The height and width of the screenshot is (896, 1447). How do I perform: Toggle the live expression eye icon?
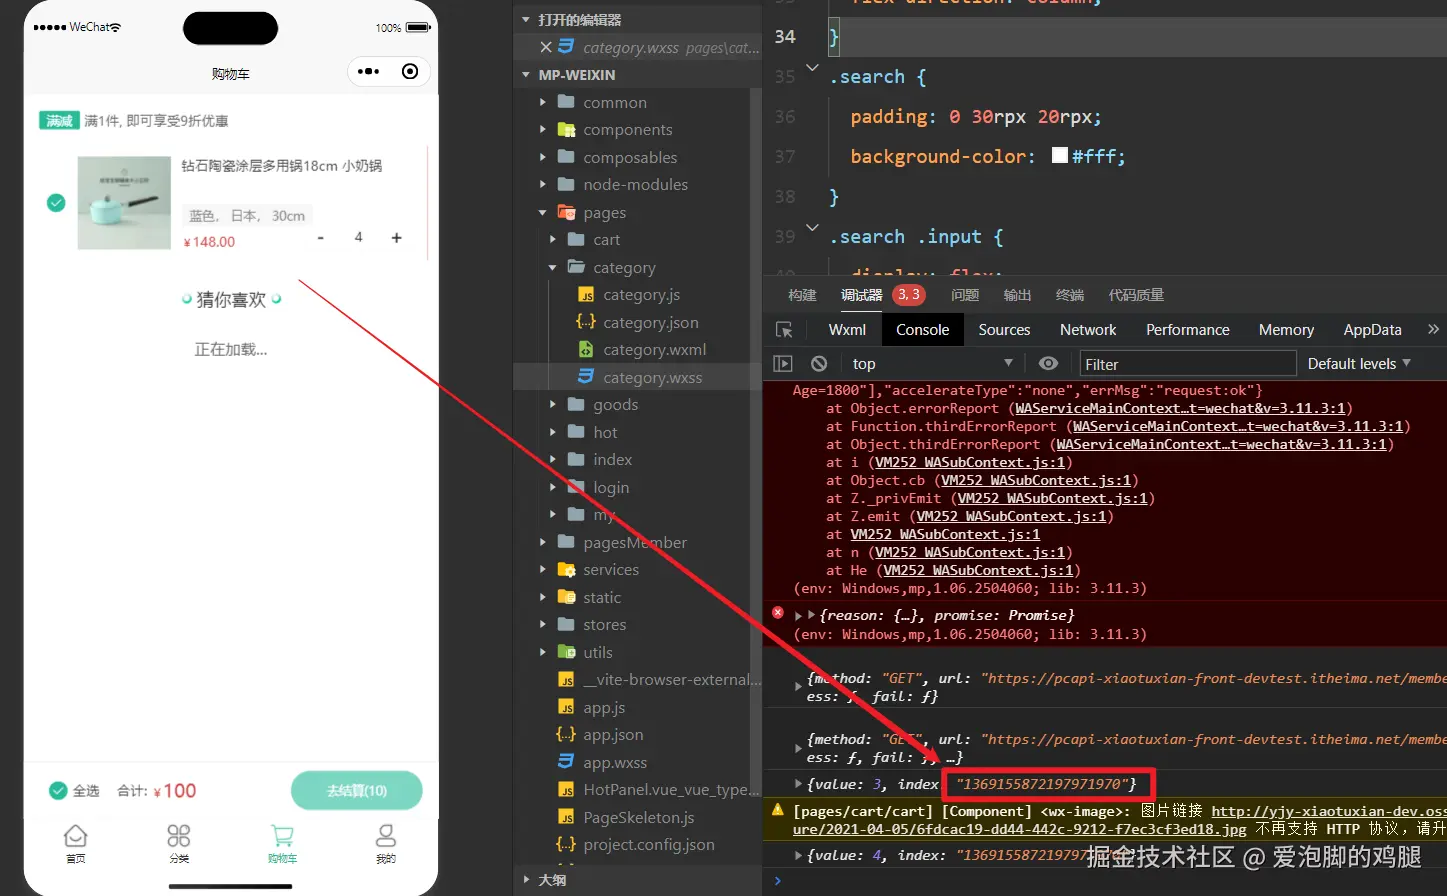[x=1048, y=363]
